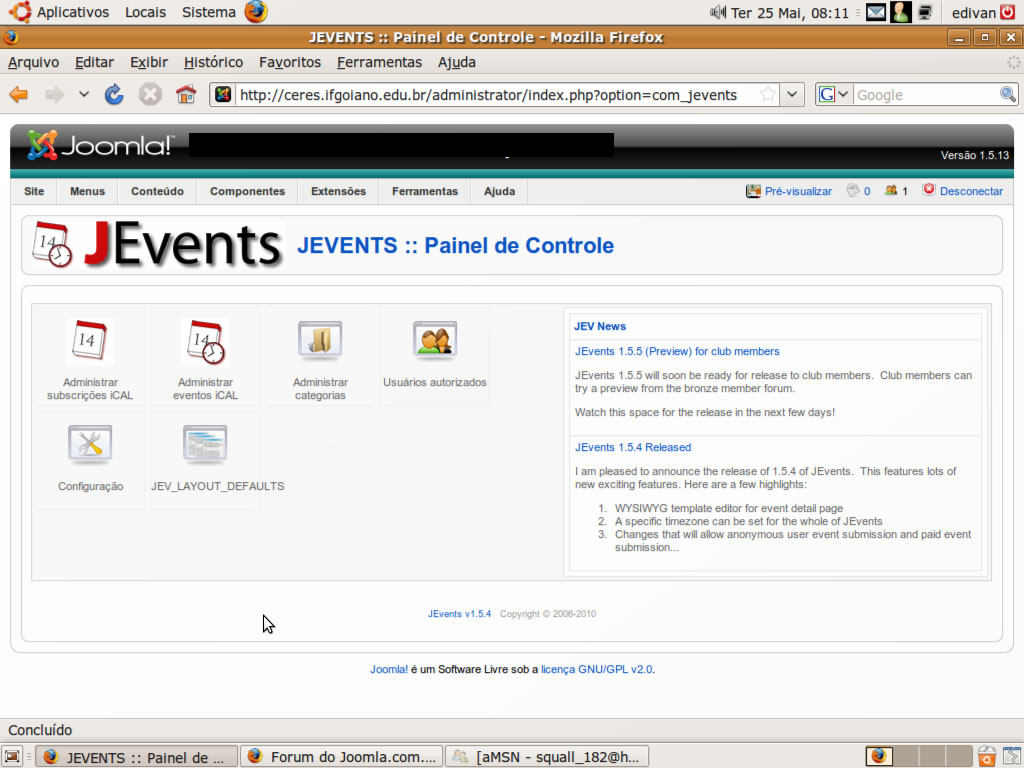Open the Firefox Favoritos menu
Screen dimensions: 1024x768
click(290, 62)
